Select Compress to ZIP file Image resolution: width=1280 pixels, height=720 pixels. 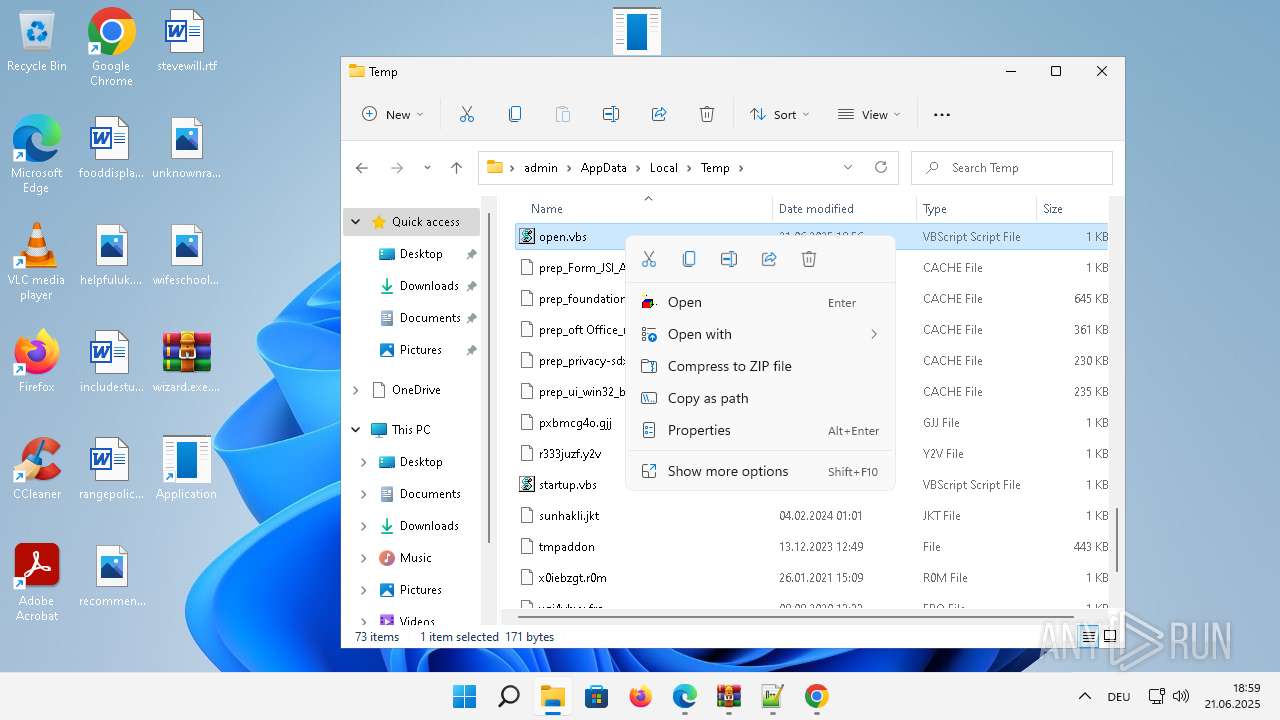tap(760, 366)
